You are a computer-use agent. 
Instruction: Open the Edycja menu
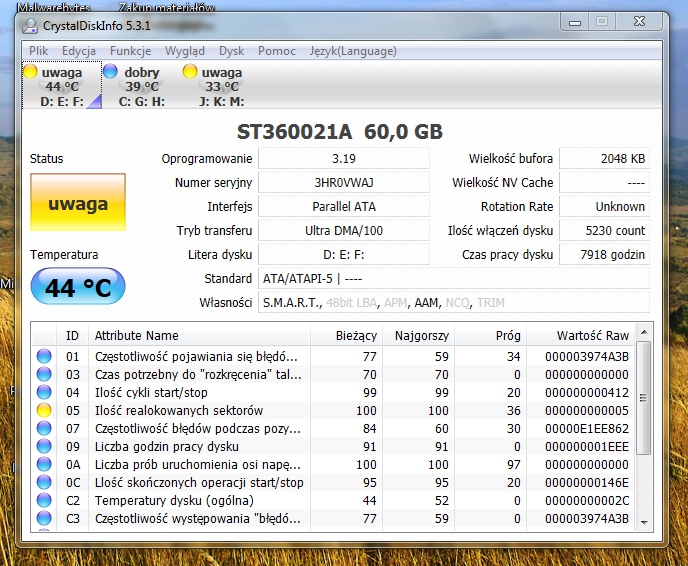pos(79,51)
